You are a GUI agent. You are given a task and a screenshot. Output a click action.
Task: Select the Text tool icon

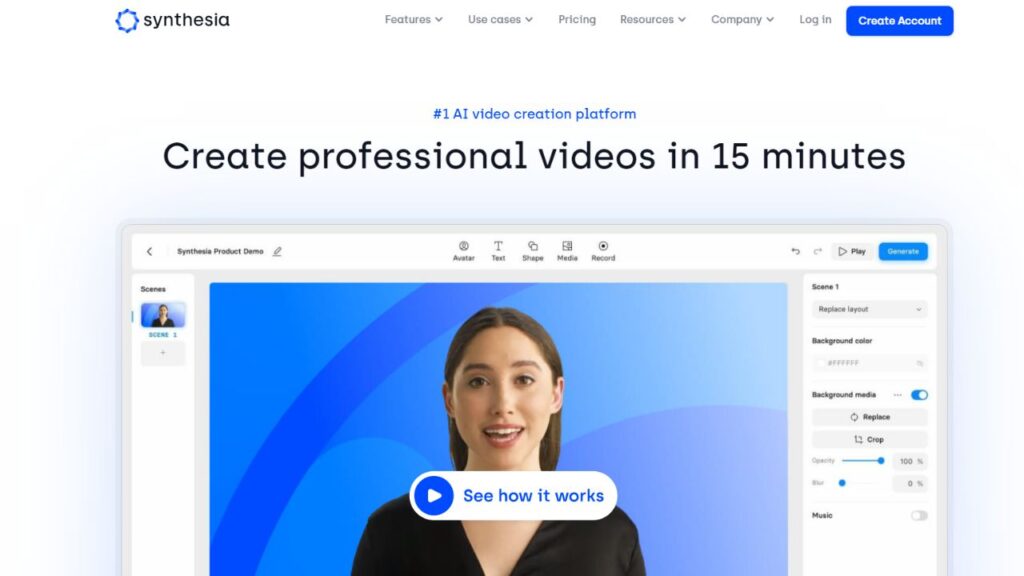(498, 246)
